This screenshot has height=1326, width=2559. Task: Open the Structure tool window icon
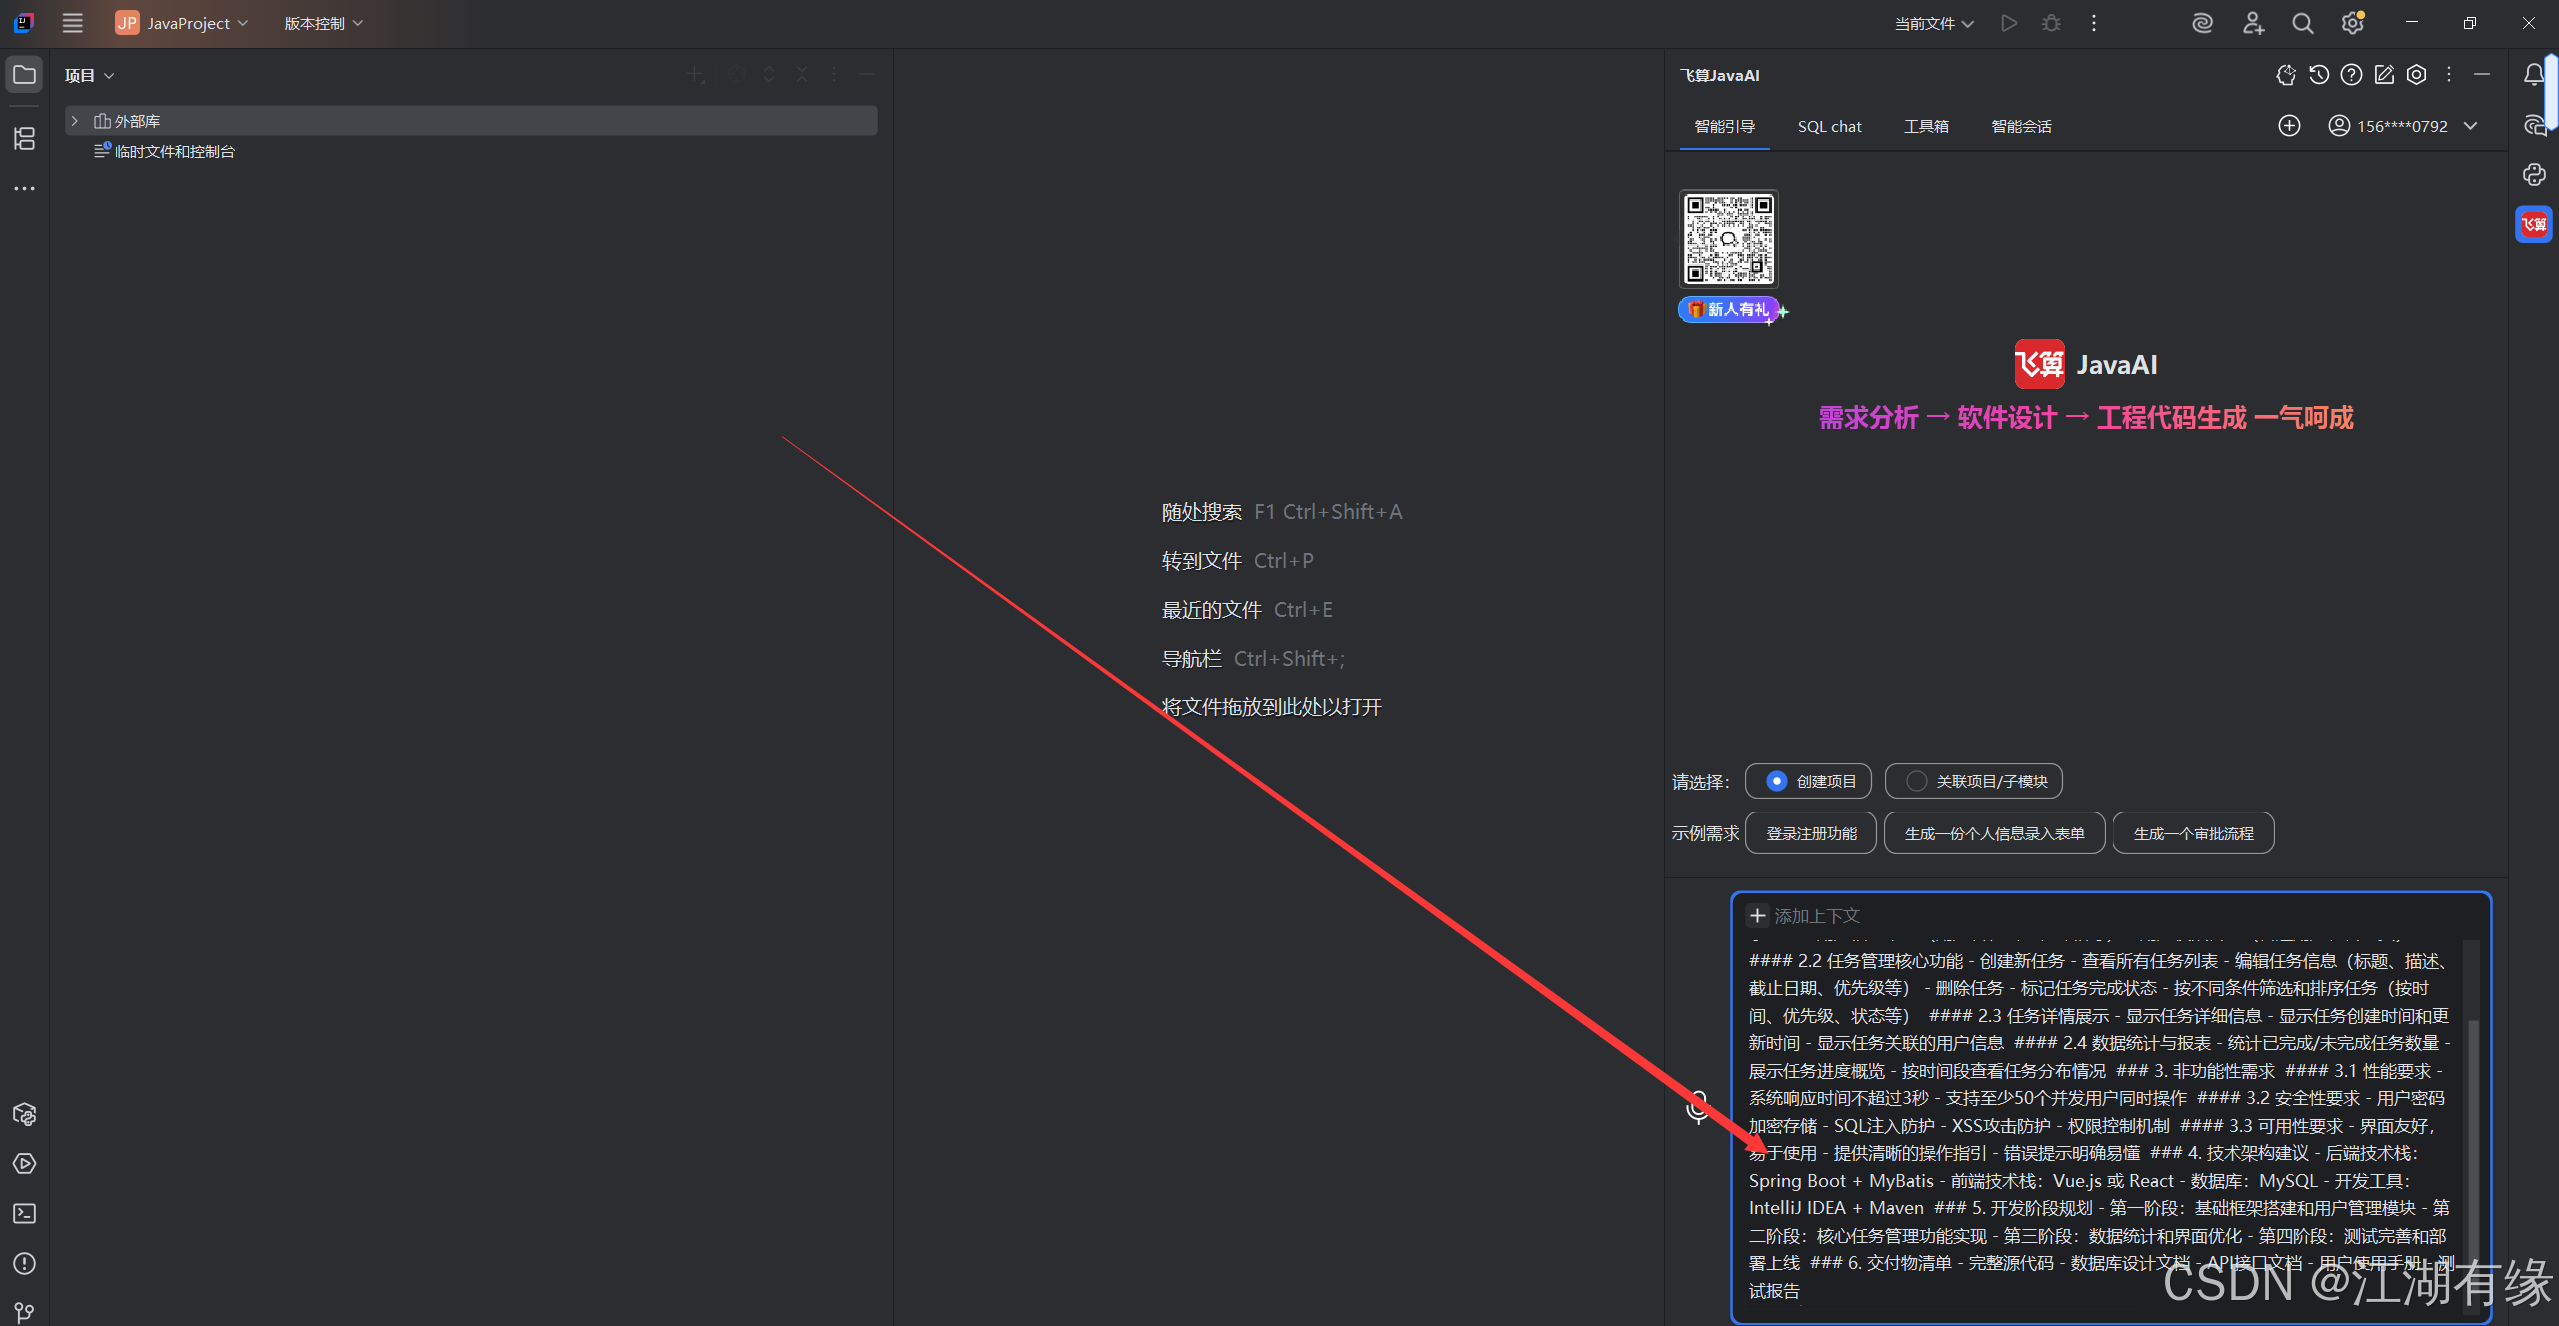[x=24, y=138]
